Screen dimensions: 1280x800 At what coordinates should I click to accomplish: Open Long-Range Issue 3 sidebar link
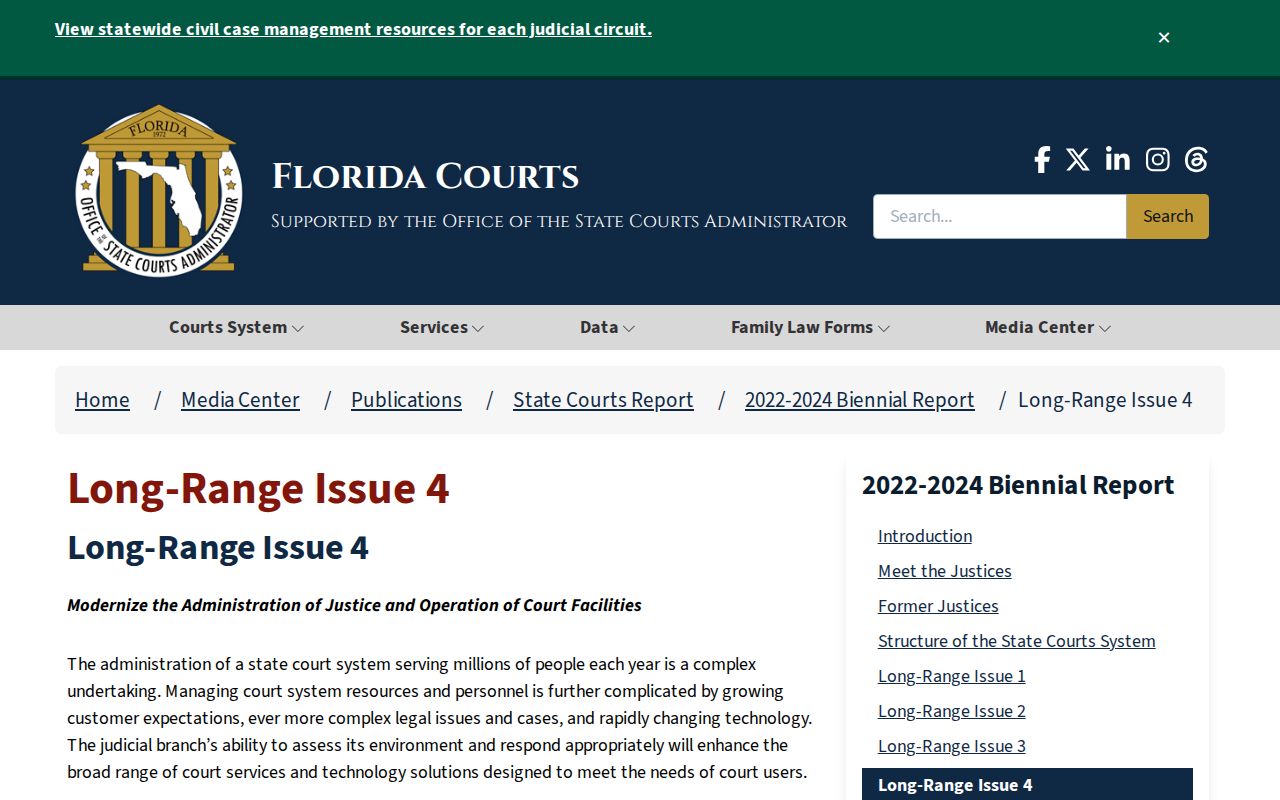952,746
